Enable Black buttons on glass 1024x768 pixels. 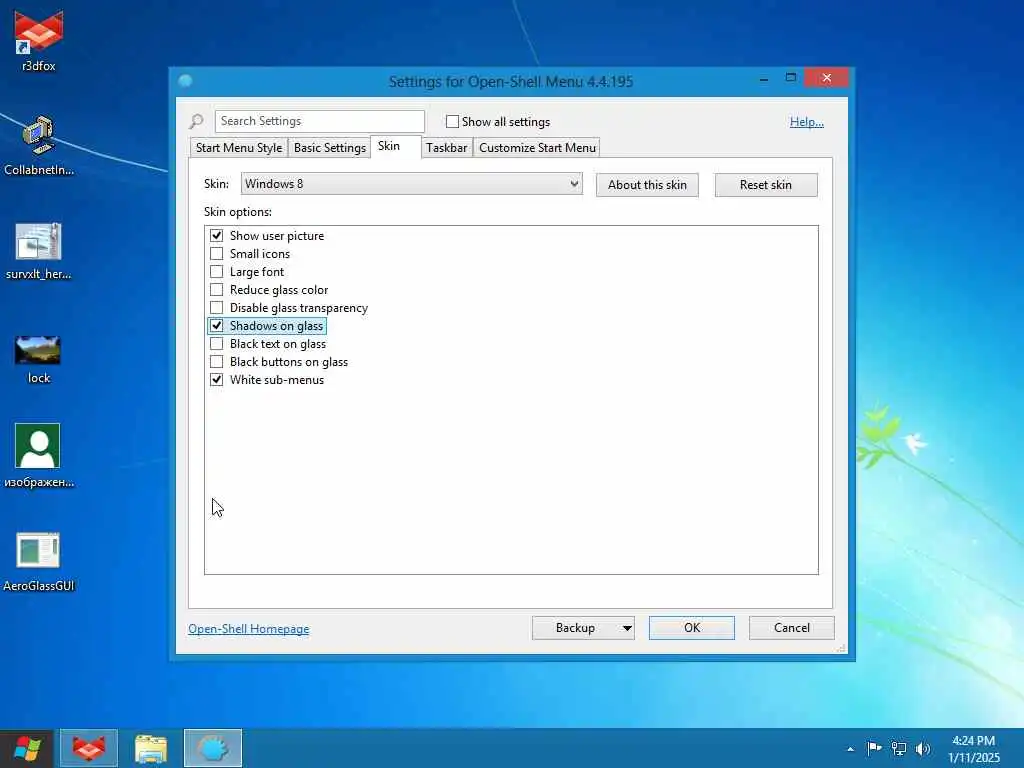[217, 361]
